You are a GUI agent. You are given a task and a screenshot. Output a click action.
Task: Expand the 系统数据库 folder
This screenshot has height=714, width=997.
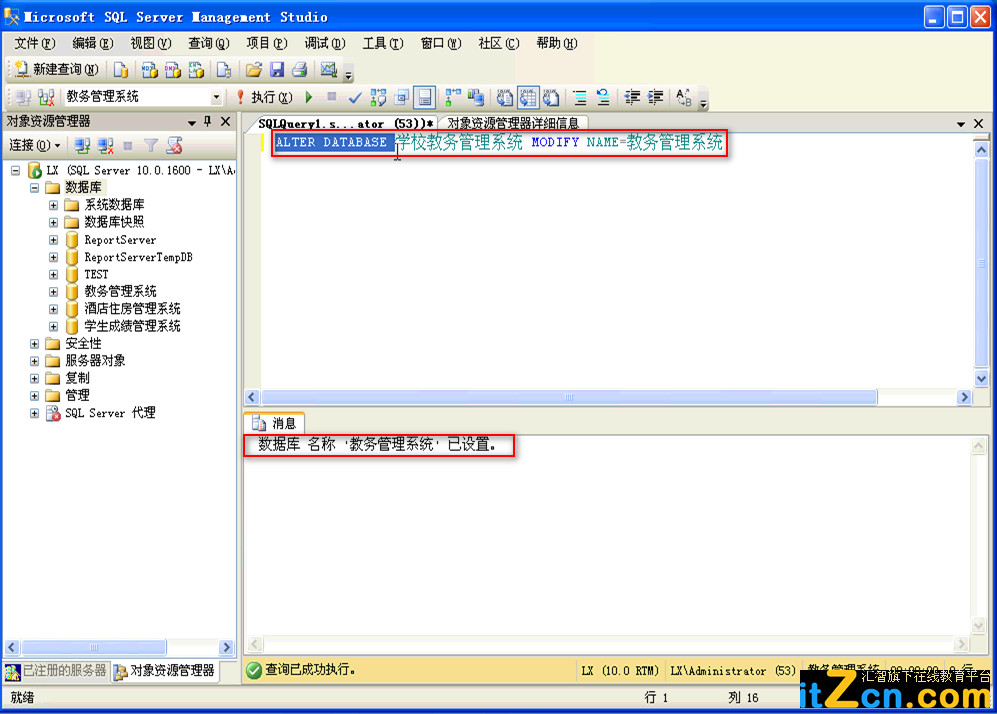point(53,205)
